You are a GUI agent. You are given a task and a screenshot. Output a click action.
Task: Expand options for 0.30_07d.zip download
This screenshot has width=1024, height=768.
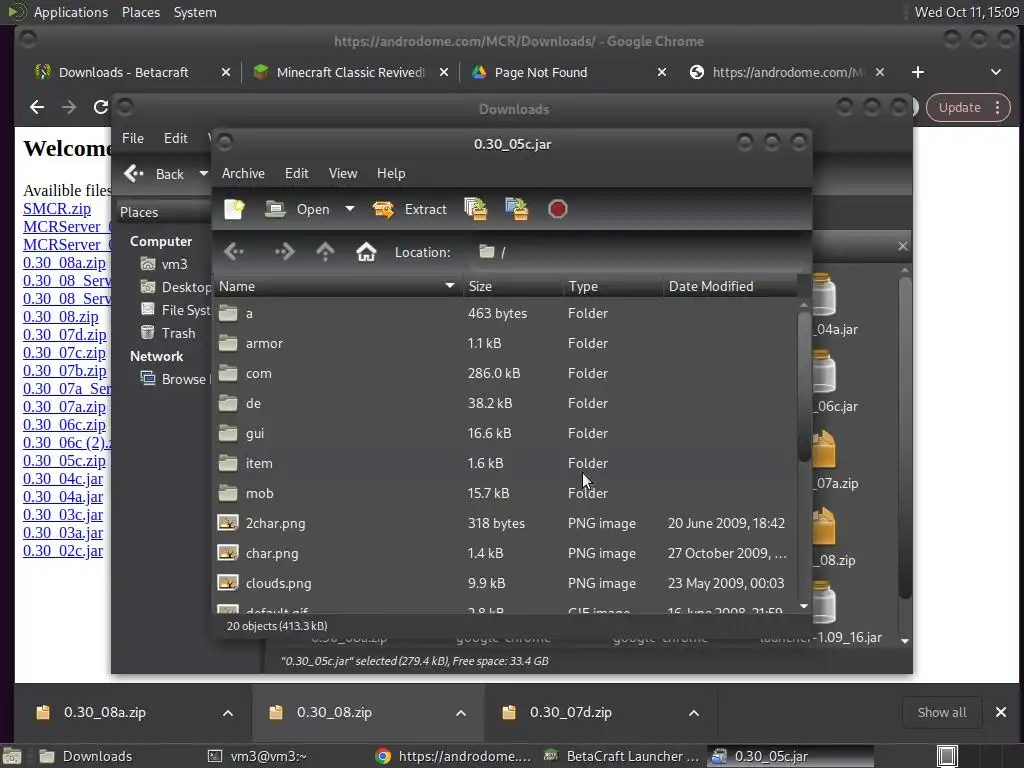(694, 713)
